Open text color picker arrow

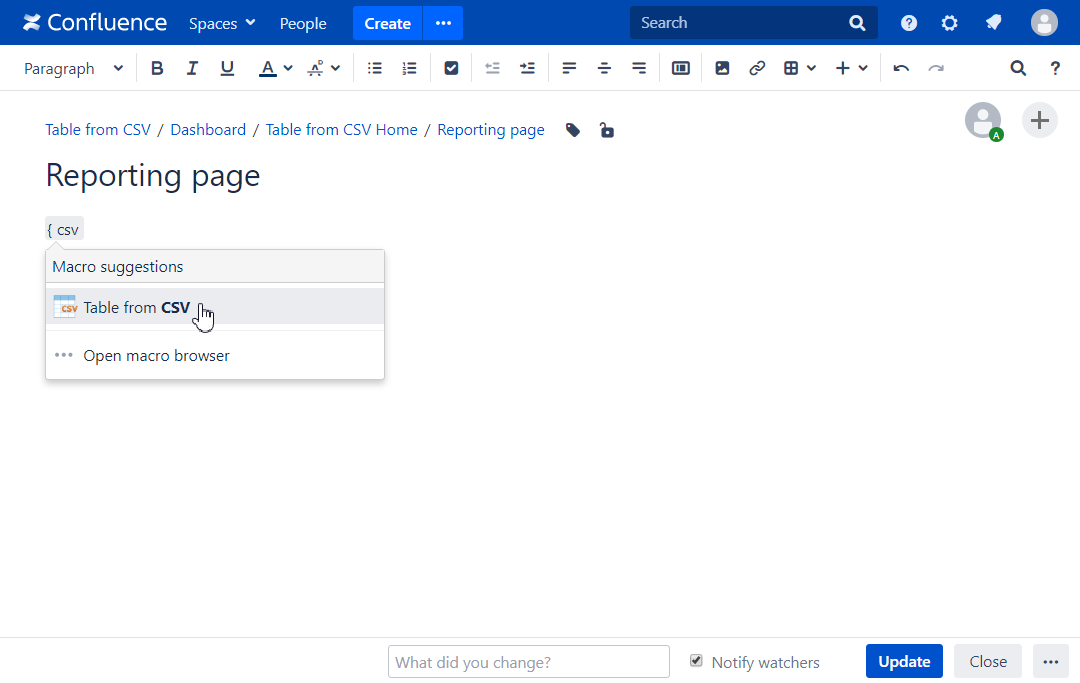(288, 68)
